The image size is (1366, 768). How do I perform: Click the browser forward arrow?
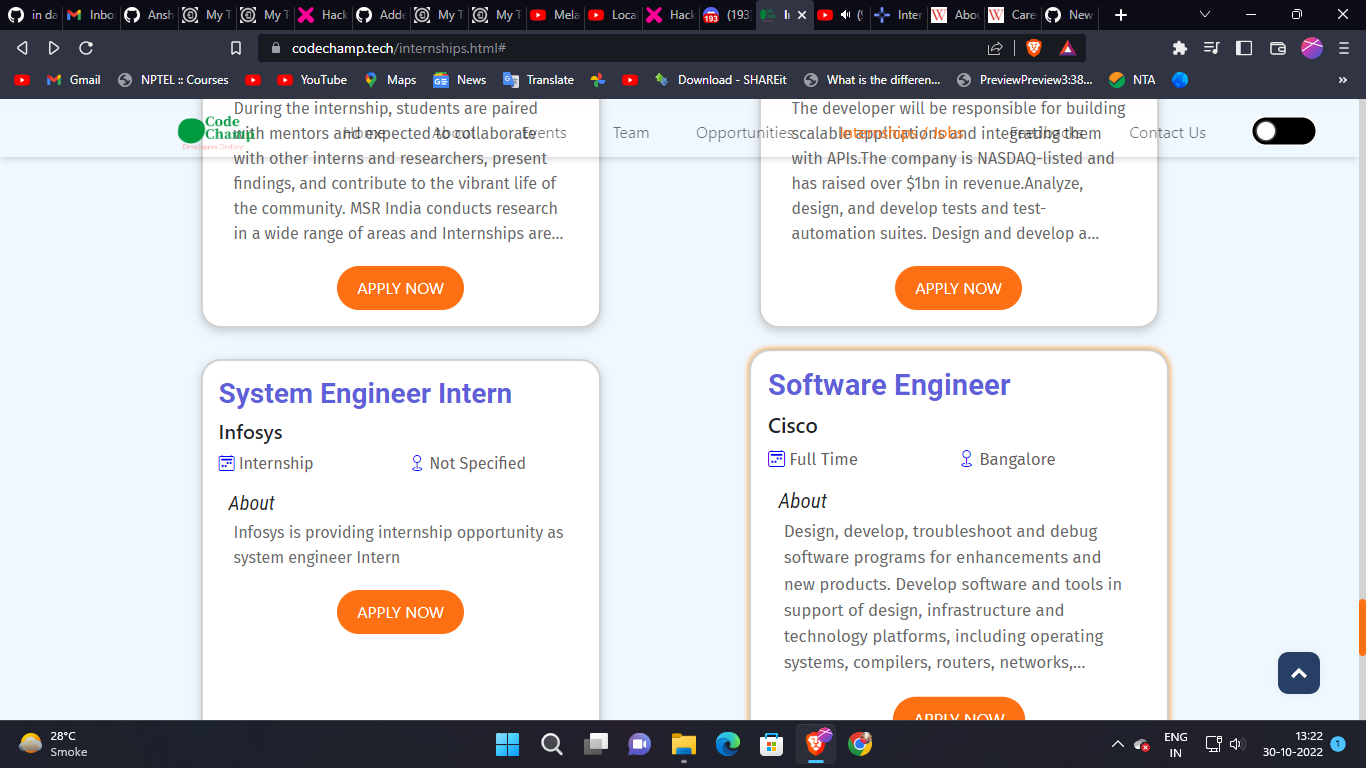54,48
